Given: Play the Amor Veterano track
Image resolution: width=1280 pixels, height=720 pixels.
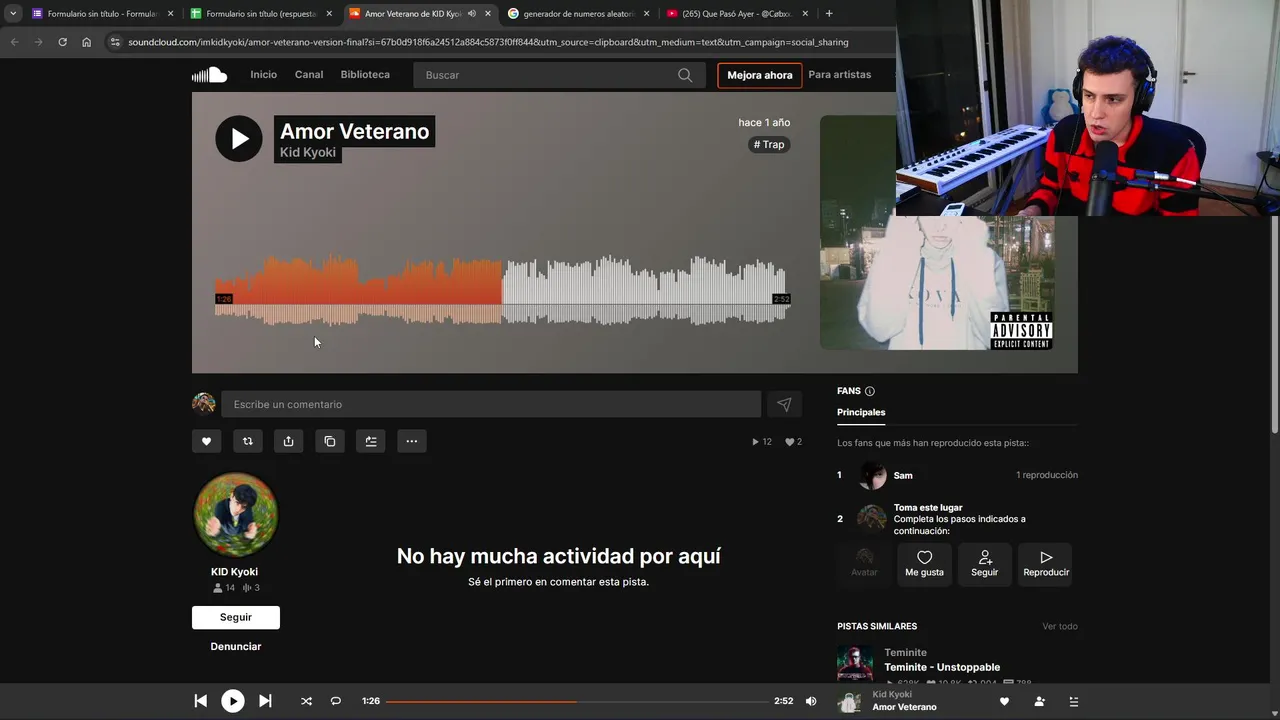Looking at the screenshot, I should (x=239, y=139).
